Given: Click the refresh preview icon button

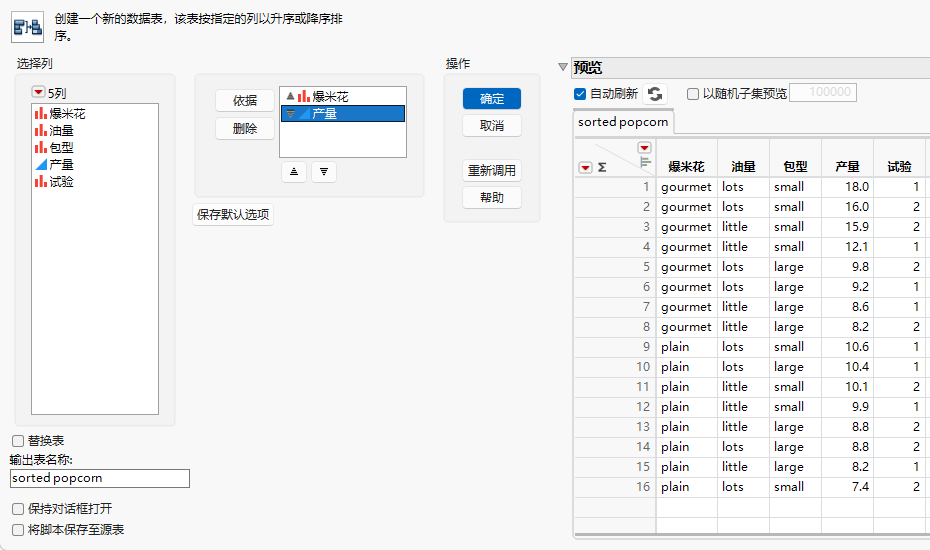Looking at the screenshot, I should pyautogui.click(x=655, y=94).
